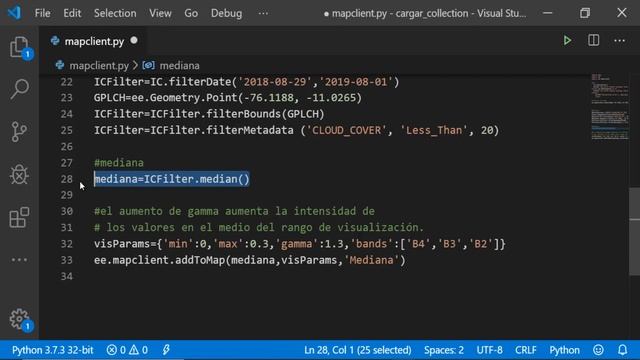Open the Go menu
The height and width of the screenshot is (360, 640).
point(191,13)
